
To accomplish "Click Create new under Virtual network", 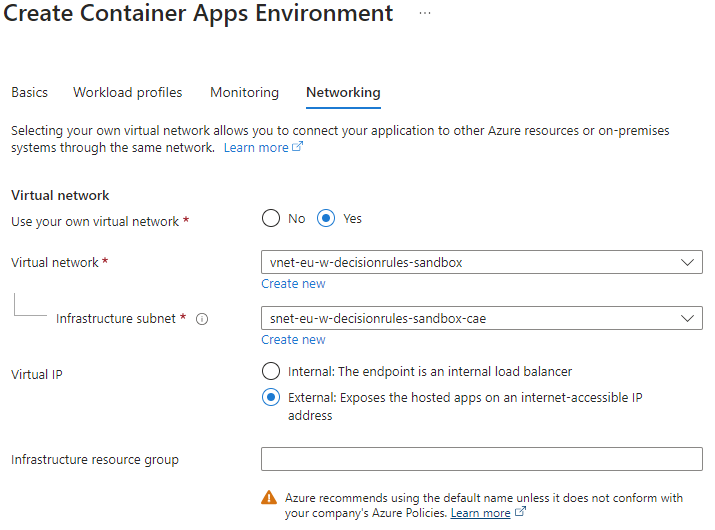I will coord(293,284).
